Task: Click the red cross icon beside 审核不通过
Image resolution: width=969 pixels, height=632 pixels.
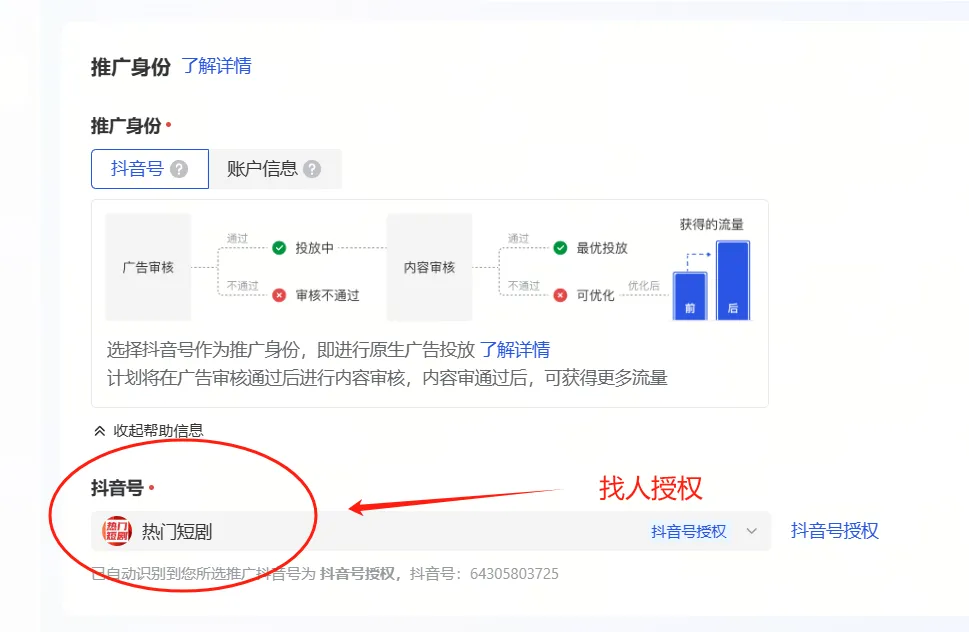Action: click(279, 295)
